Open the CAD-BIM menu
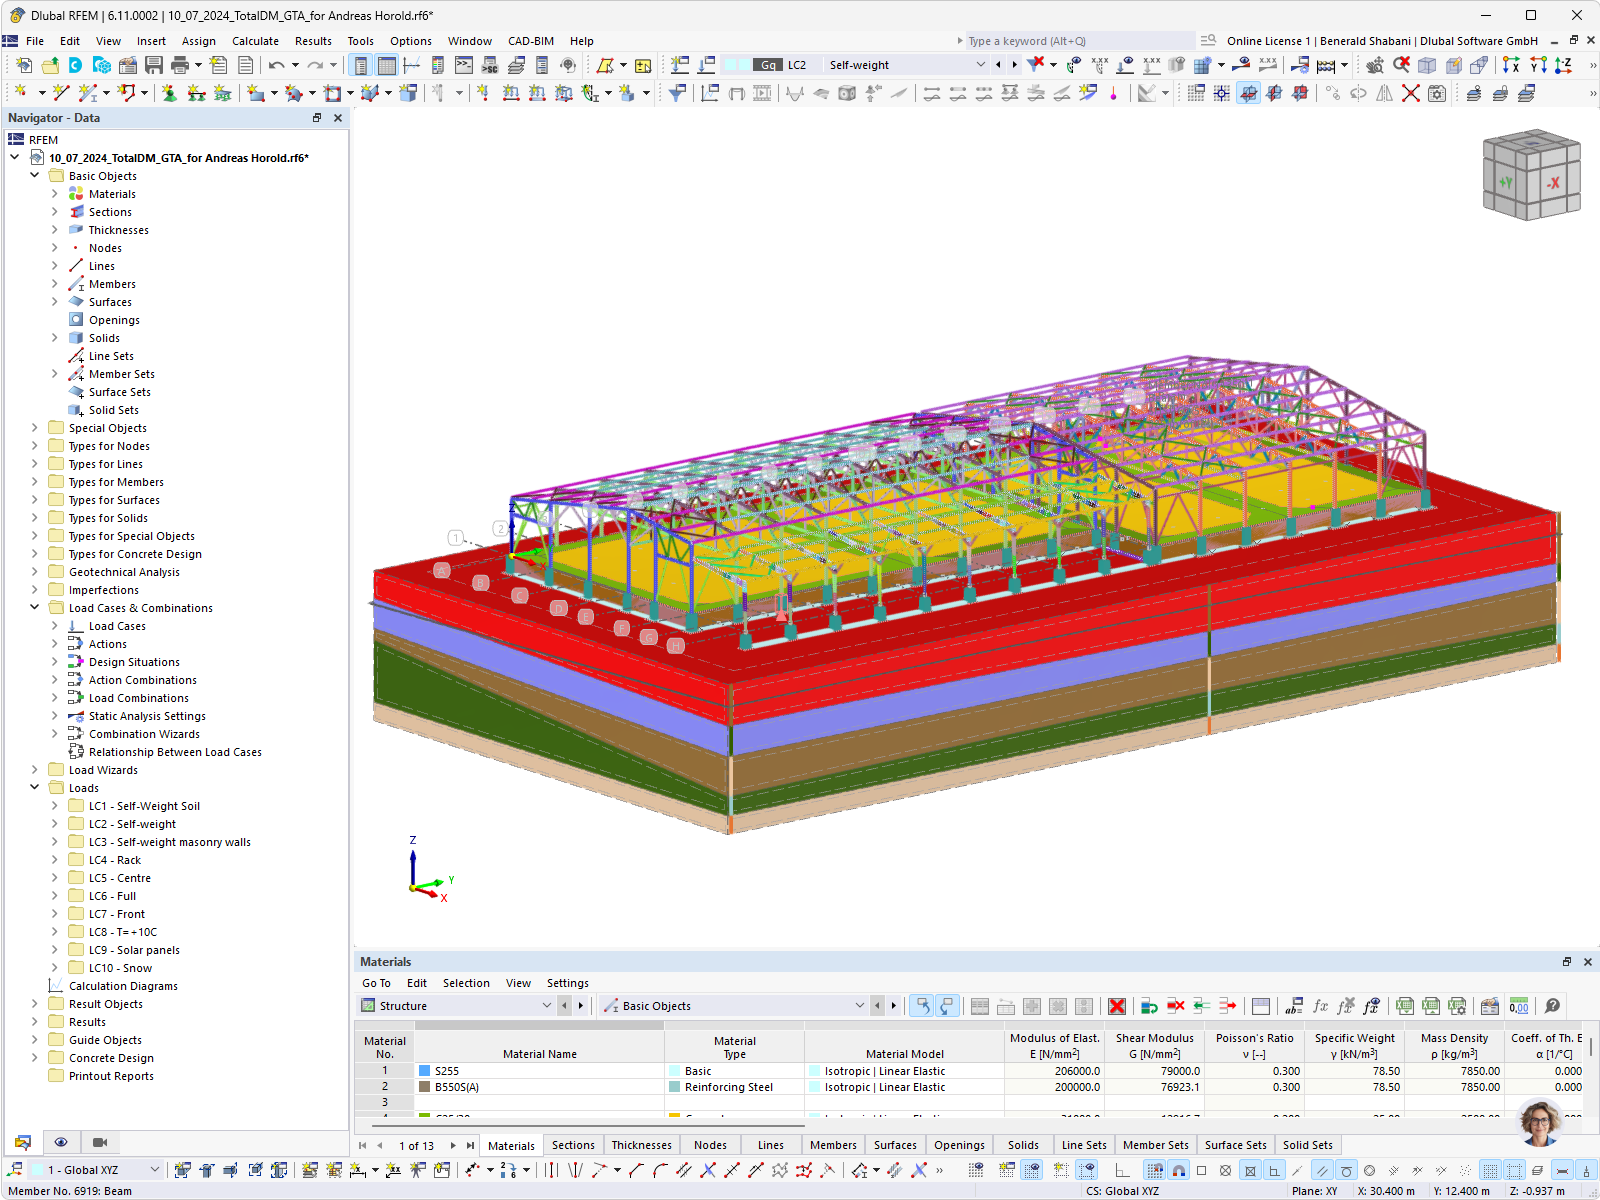 coord(531,41)
